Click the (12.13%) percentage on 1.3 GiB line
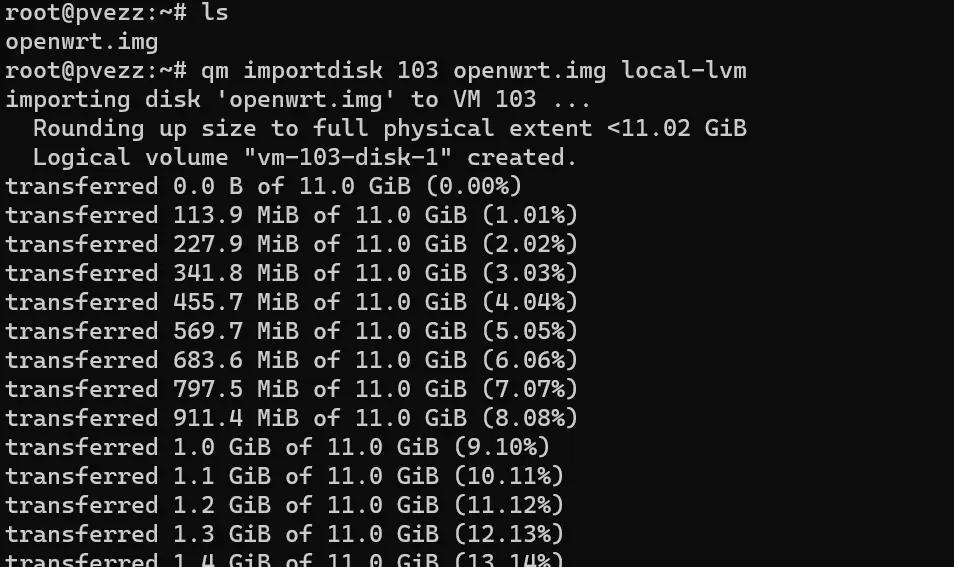Screen dimensions: 954x567 (509, 534)
